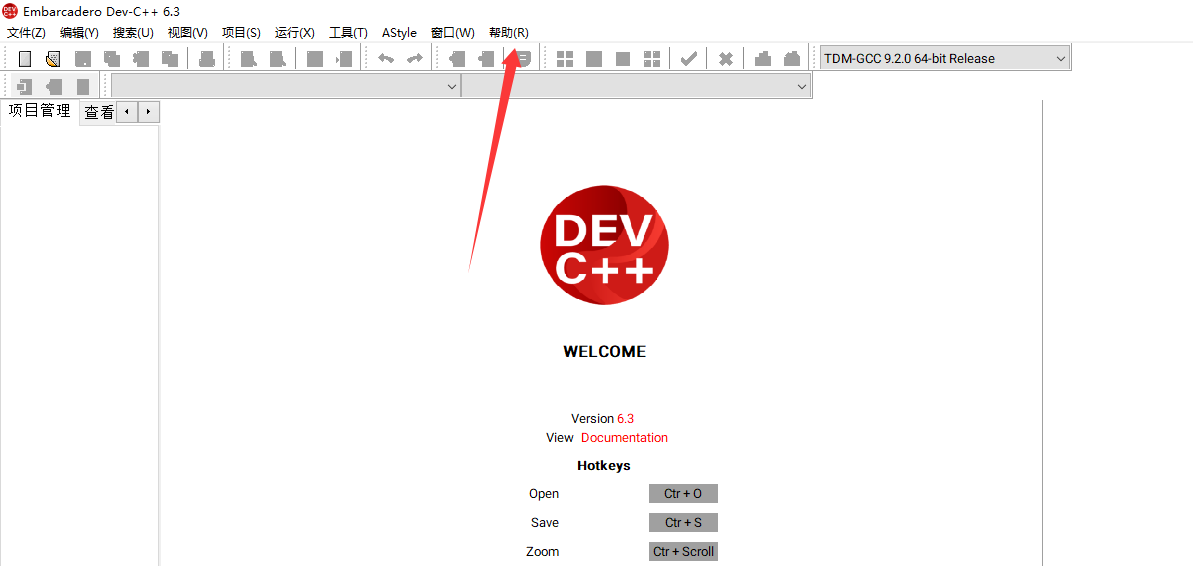Open the 编辑(Y) menu
This screenshot has width=1193, height=566.
click(79, 33)
